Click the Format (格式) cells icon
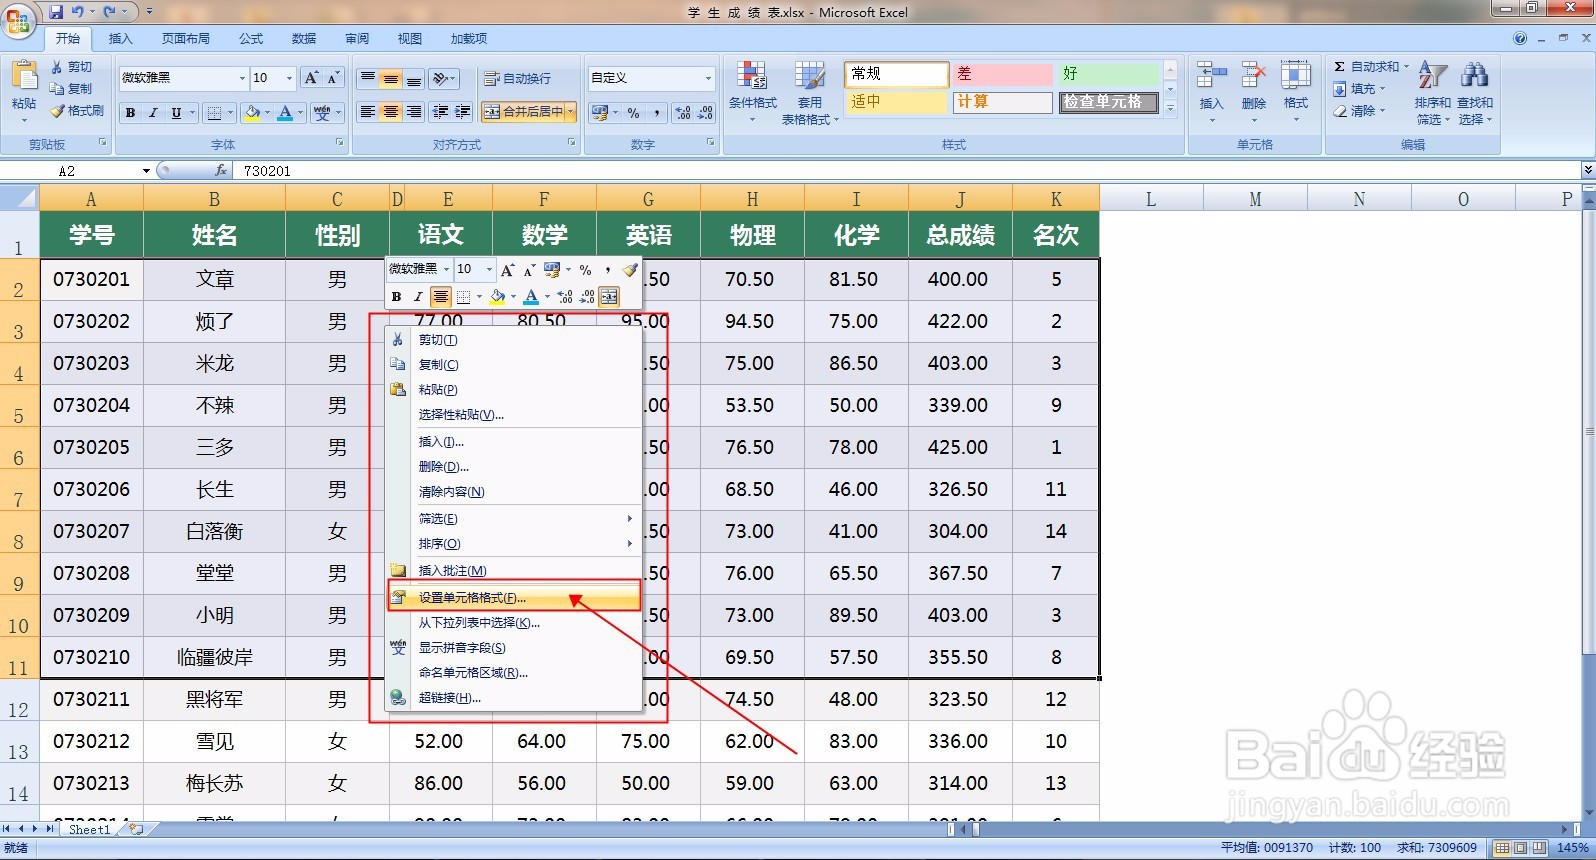 (x=1295, y=76)
